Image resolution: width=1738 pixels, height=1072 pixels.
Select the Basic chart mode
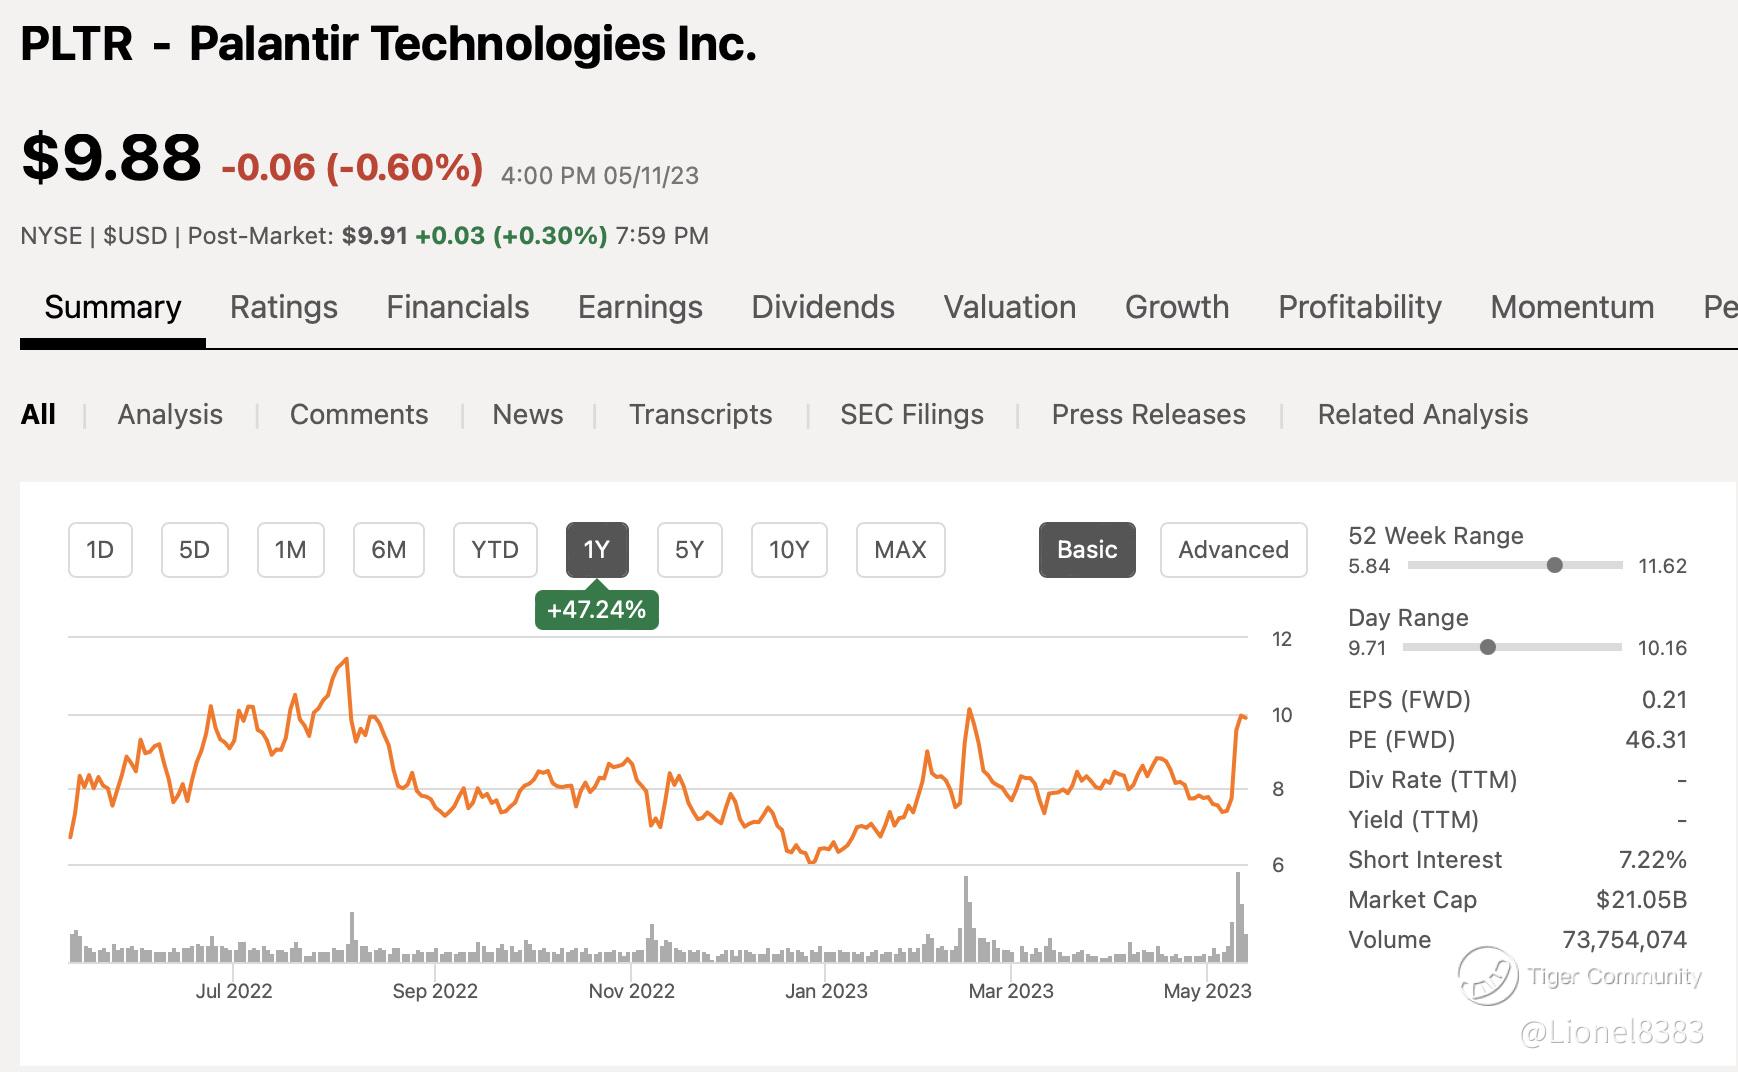click(x=1087, y=550)
